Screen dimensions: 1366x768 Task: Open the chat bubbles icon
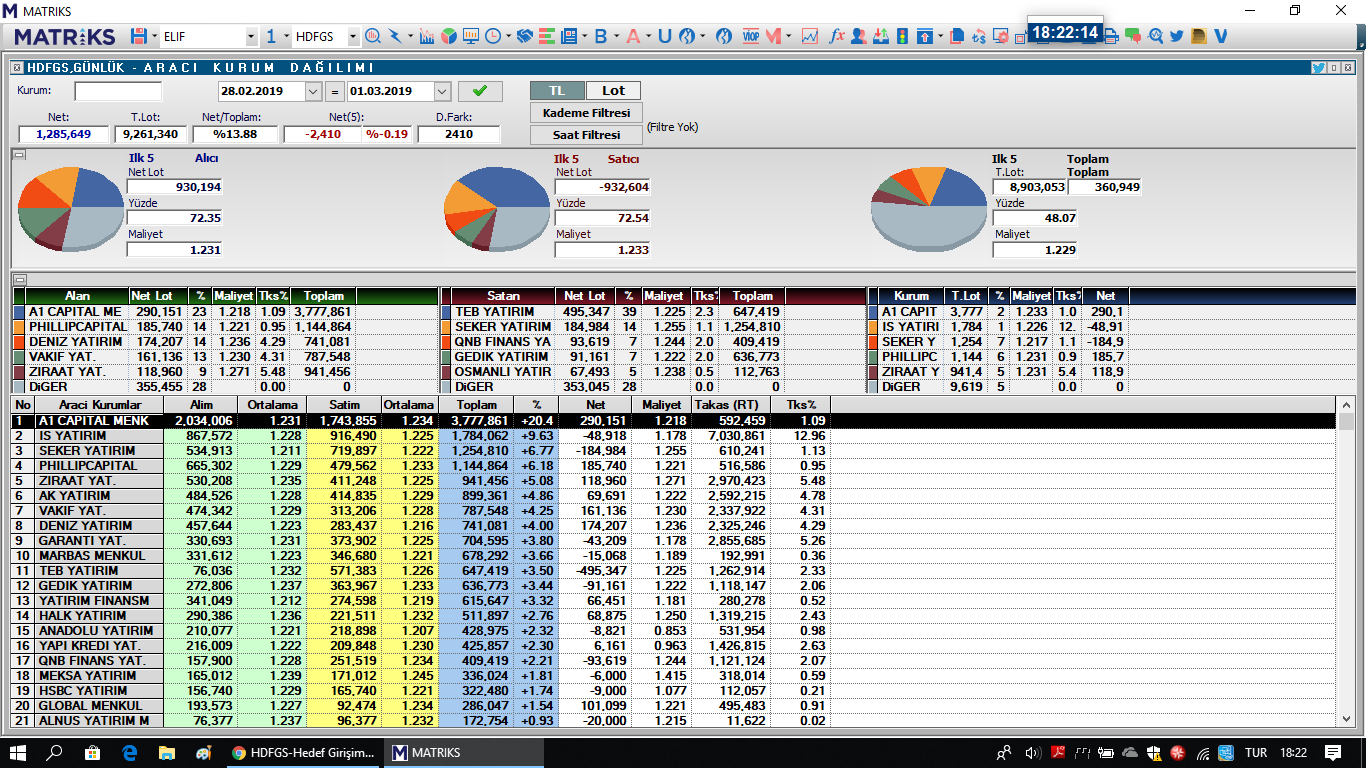point(1133,37)
